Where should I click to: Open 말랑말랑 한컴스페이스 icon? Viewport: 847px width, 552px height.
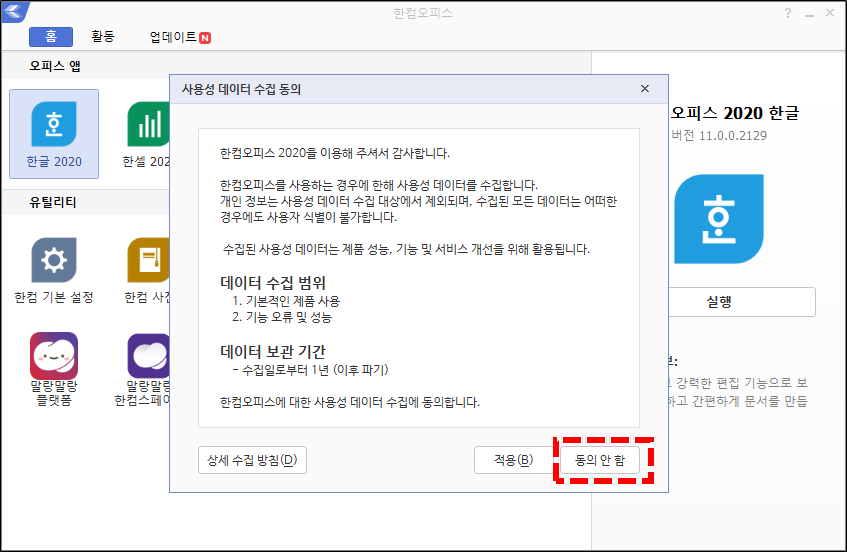tap(148, 355)
